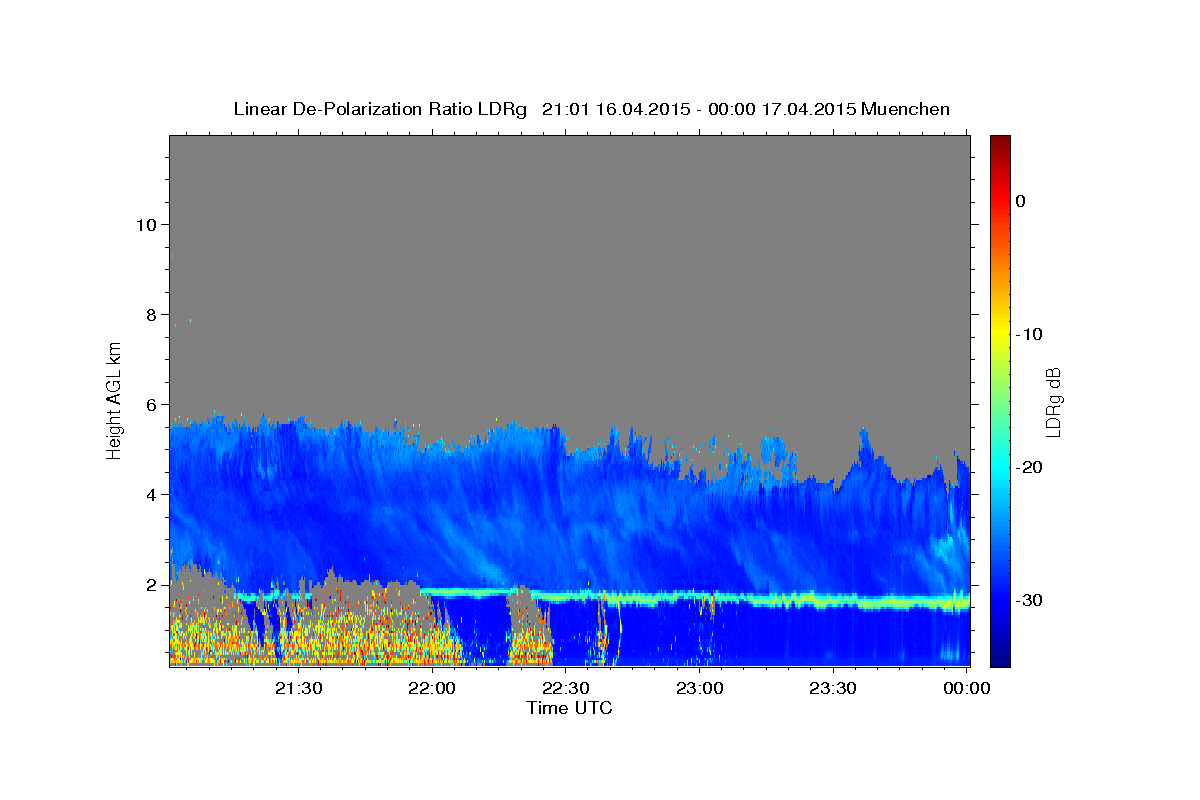Click the colorbar value label -30
This screenshot has width=1200, height=800.
[x=1030, y=600]
